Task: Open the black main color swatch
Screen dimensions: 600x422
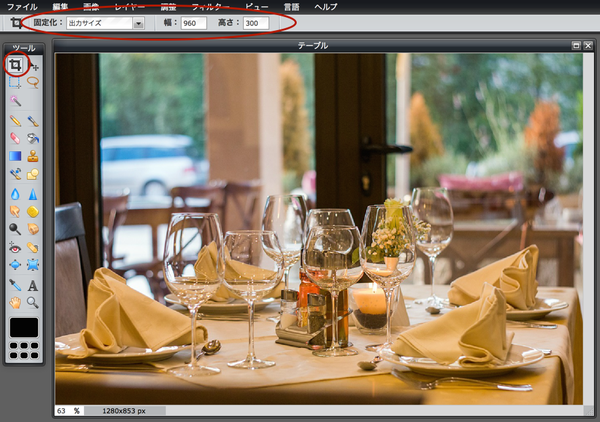Action: (24, 327)
